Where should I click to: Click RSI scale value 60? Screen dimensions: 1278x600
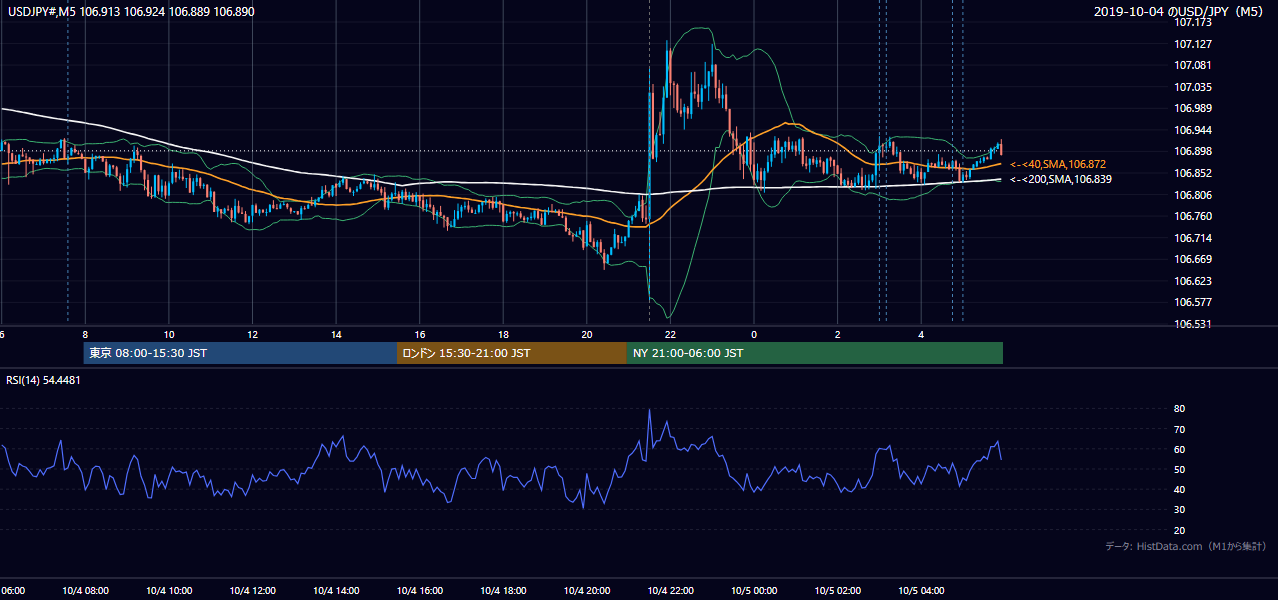click(x=1180, y=449)
